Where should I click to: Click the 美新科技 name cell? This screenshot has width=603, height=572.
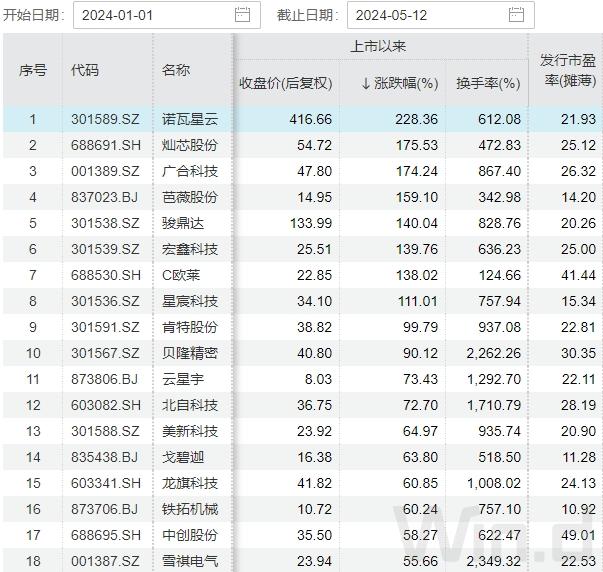point(190,431)
